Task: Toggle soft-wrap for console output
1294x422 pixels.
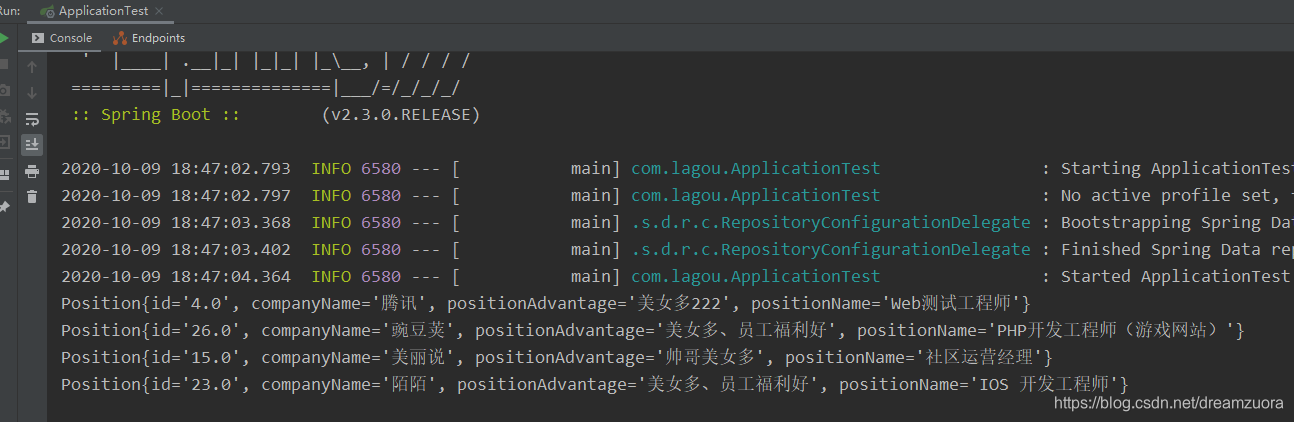Action: pyautogui.click(x=32, y=119)
